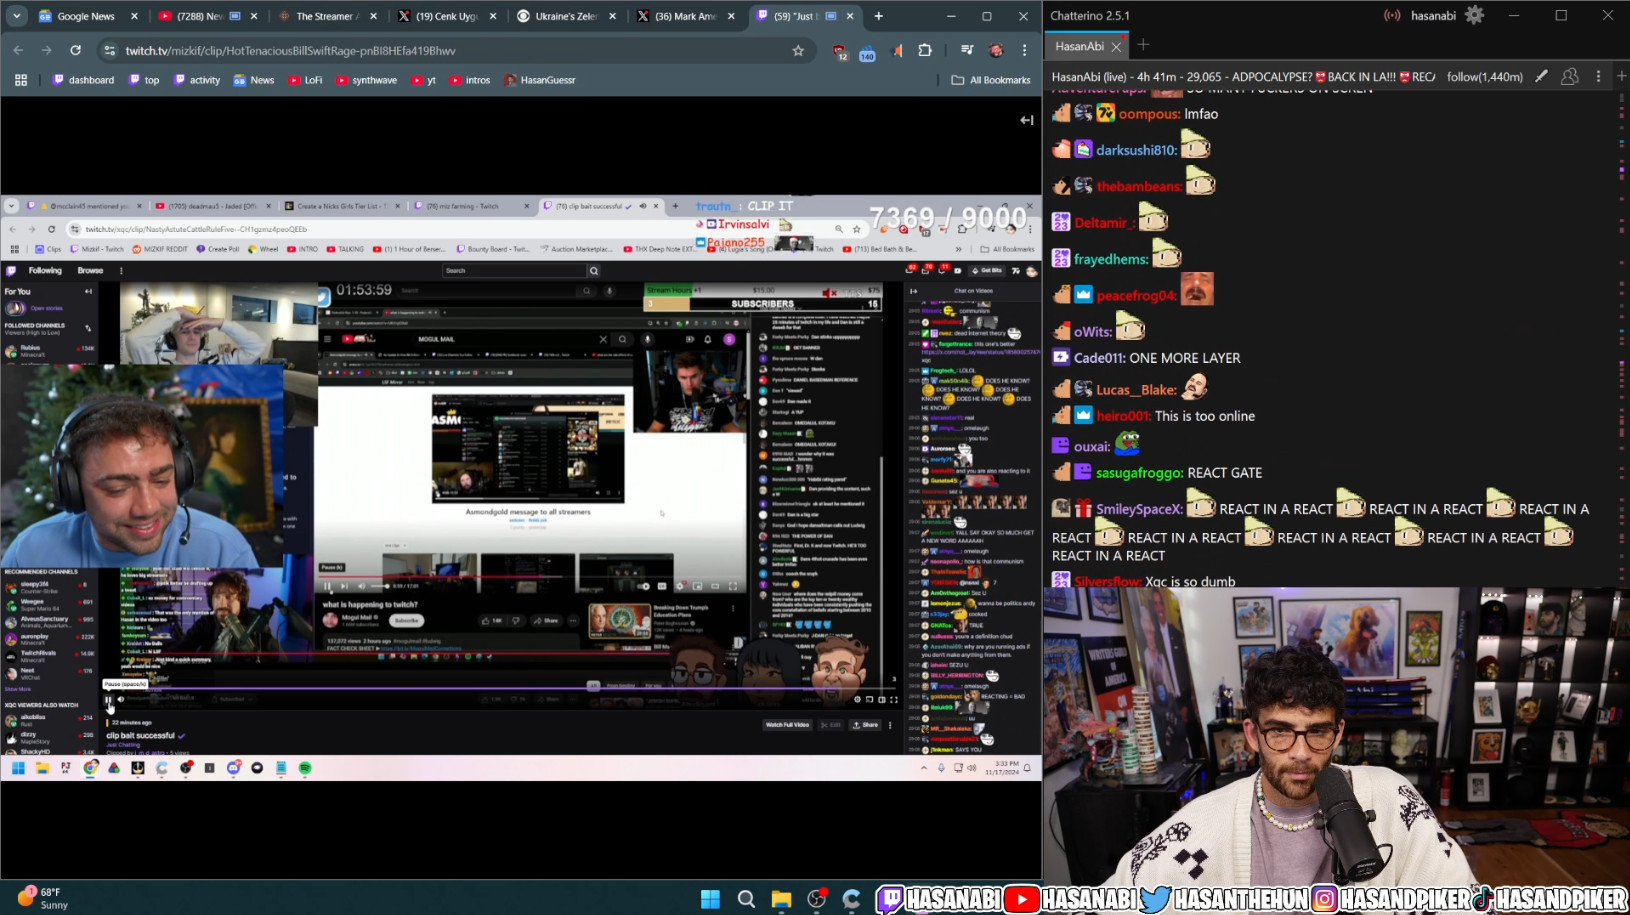
Task: Click the HasanAbi live stream title header
Action: click(x=1243, y=77)
